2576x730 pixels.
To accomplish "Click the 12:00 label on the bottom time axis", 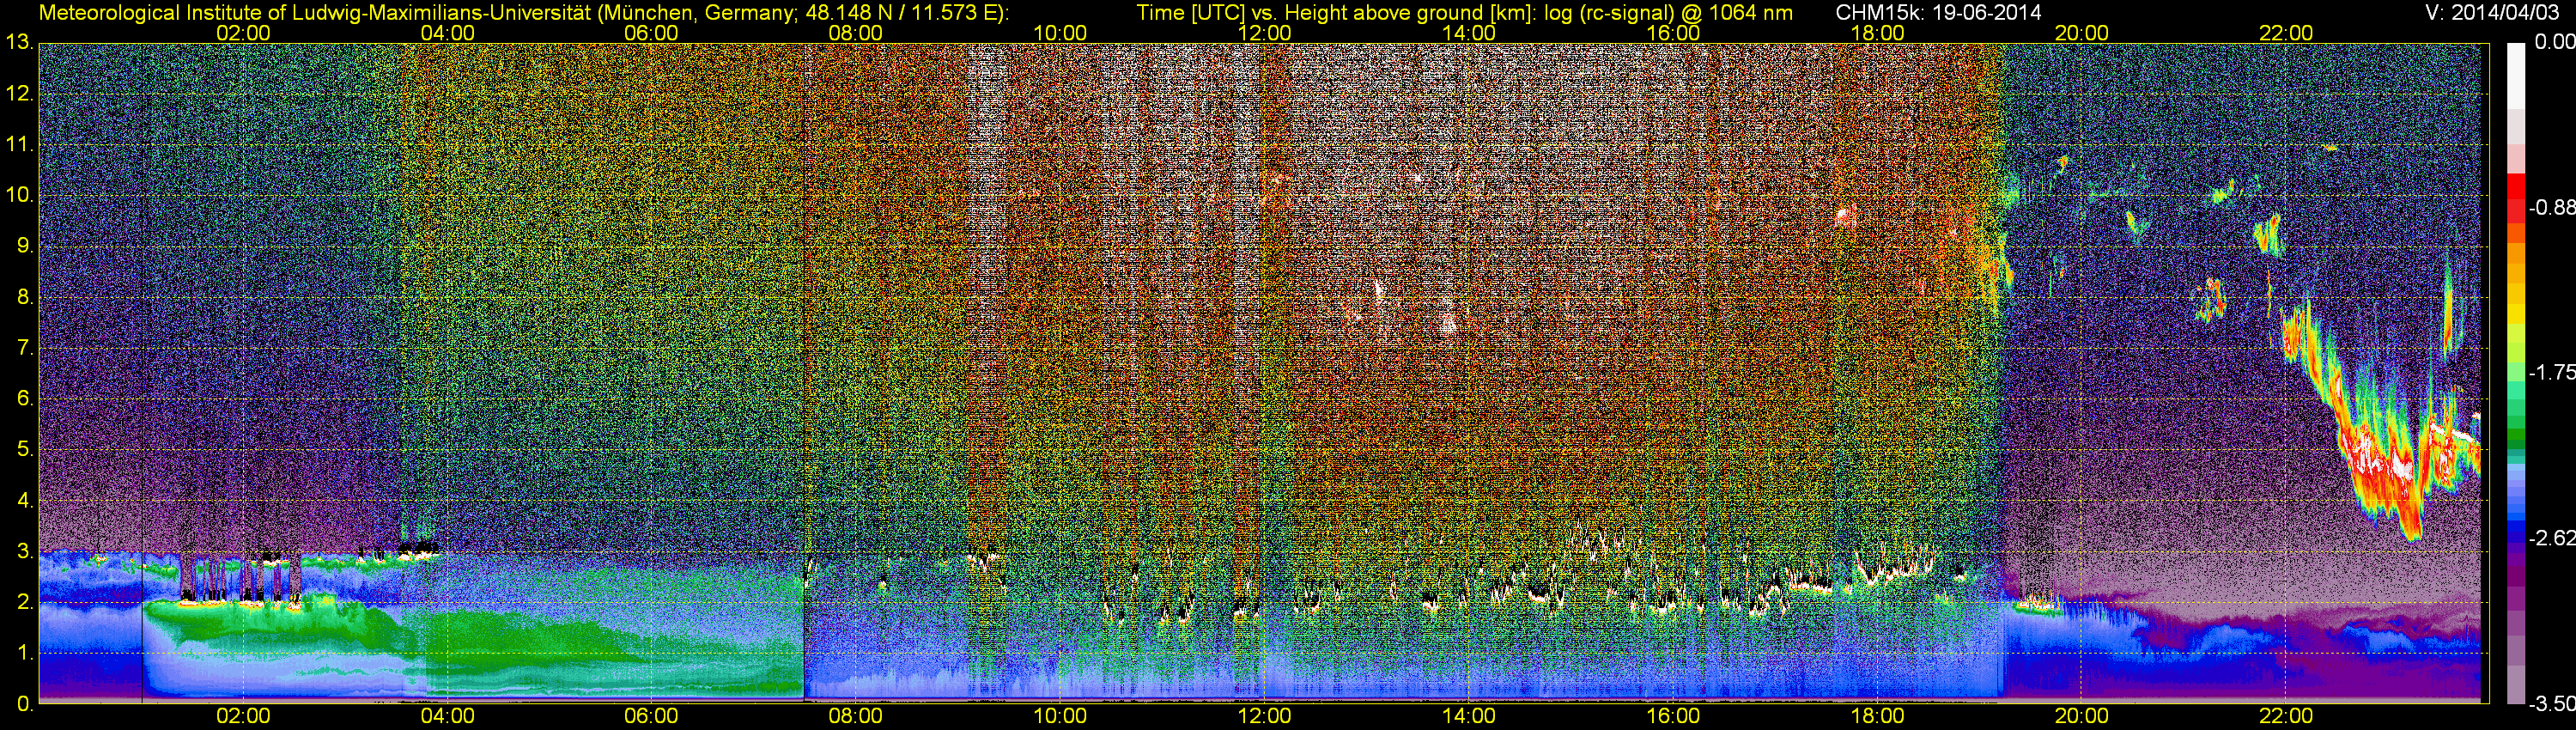I will coord(1264,716).
